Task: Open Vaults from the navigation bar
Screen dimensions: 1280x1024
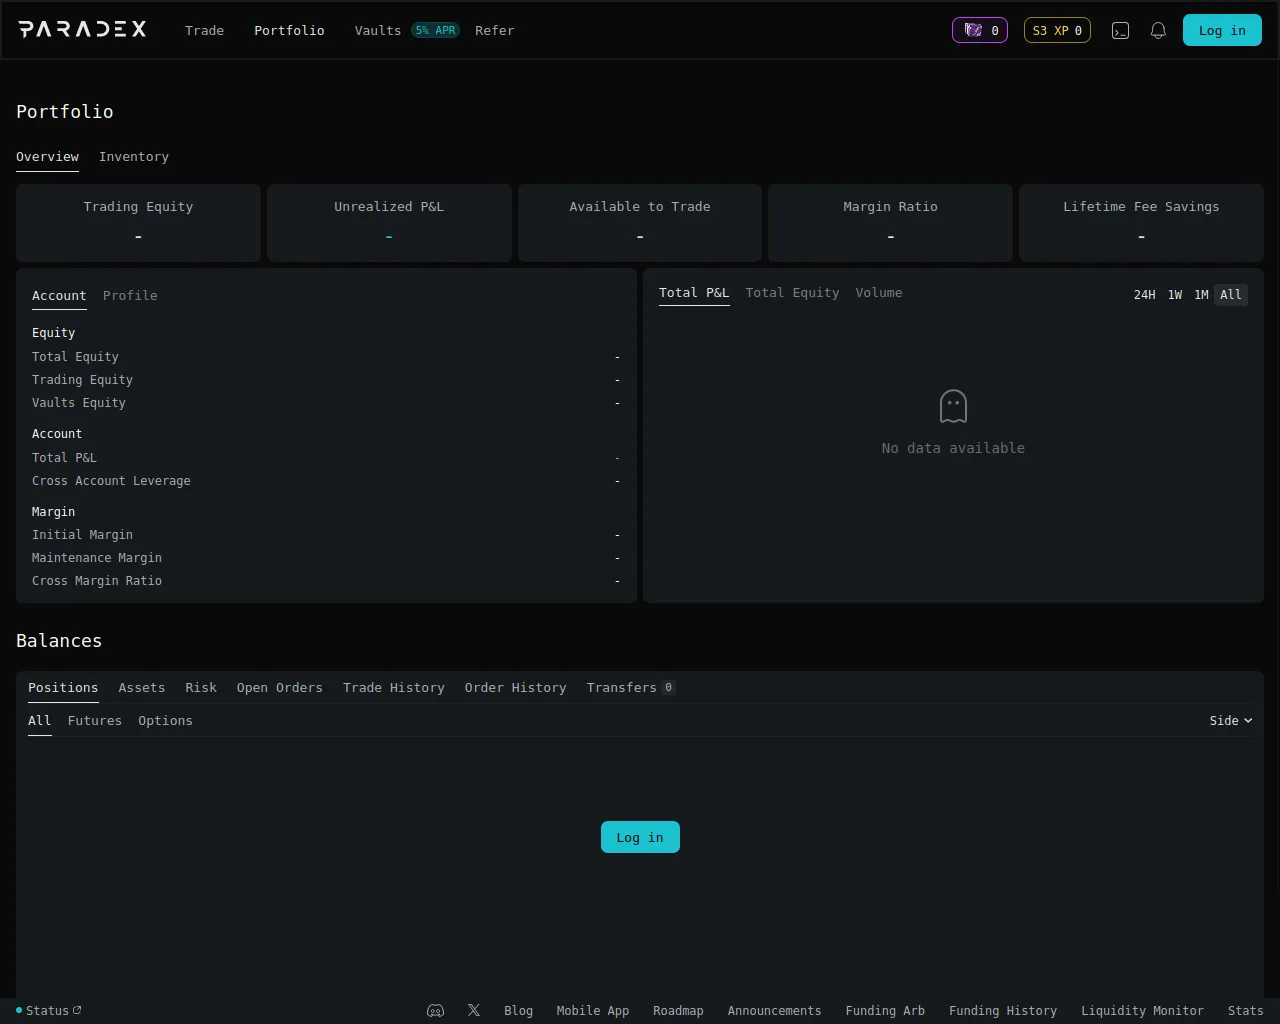Action: click(377, 31)
